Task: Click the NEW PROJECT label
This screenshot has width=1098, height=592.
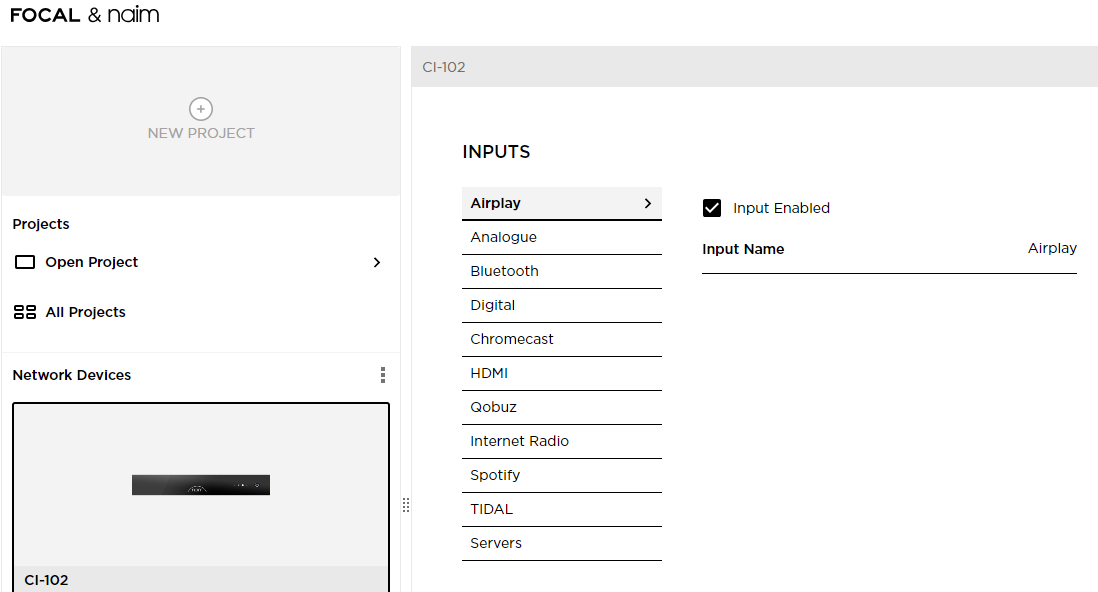Action: (201, 133)
